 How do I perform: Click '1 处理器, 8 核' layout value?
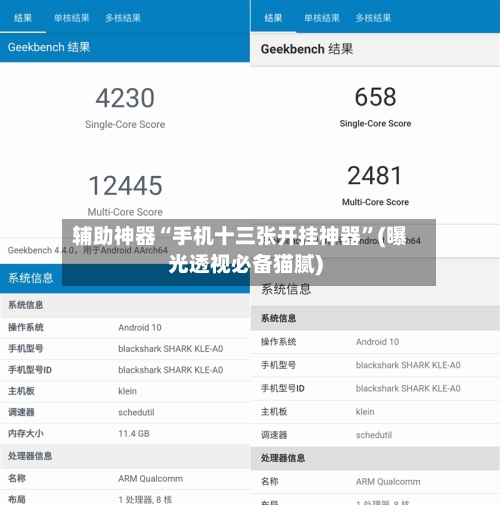click(x=145, y=499)
